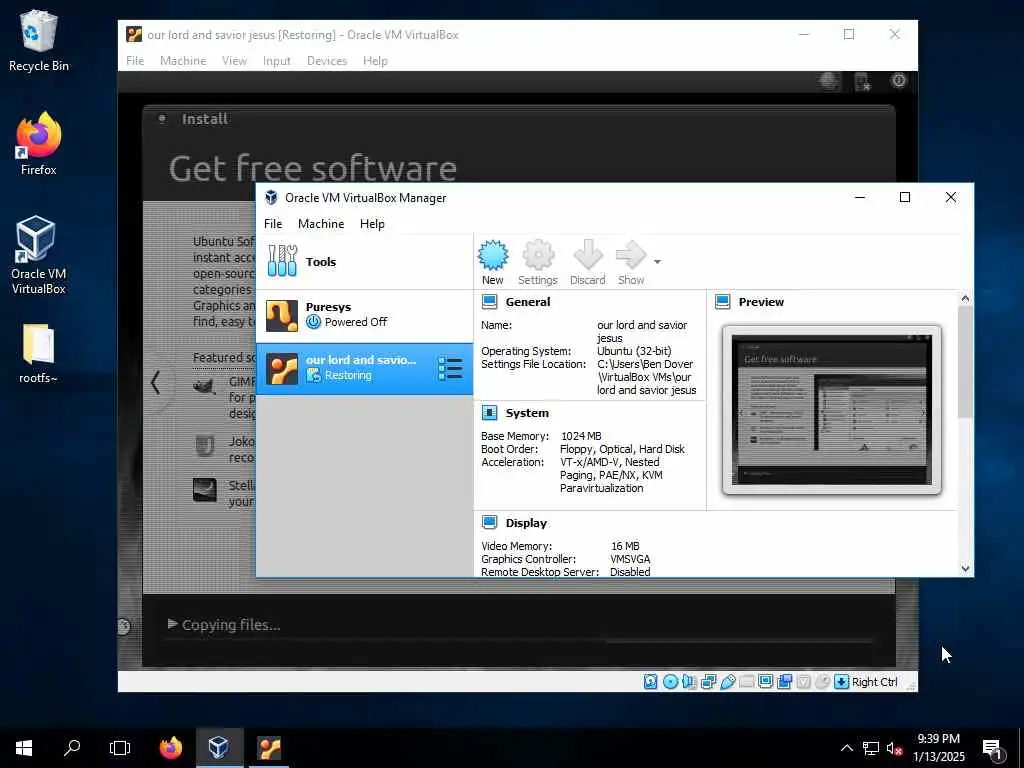Viewport: 1024px width, 768px height.
Task: Click the recording status icon
Action: [x=784, y=682]
